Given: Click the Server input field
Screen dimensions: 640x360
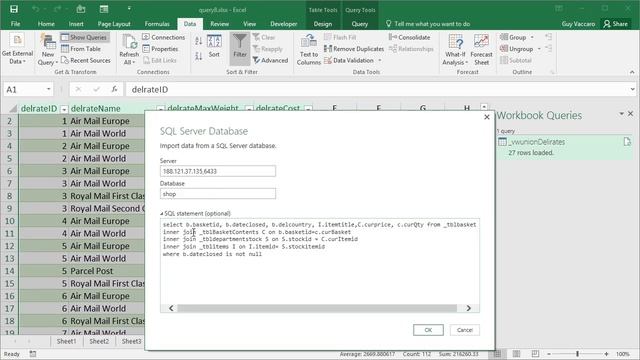Looking at the screenshot, I should (218, 171).
